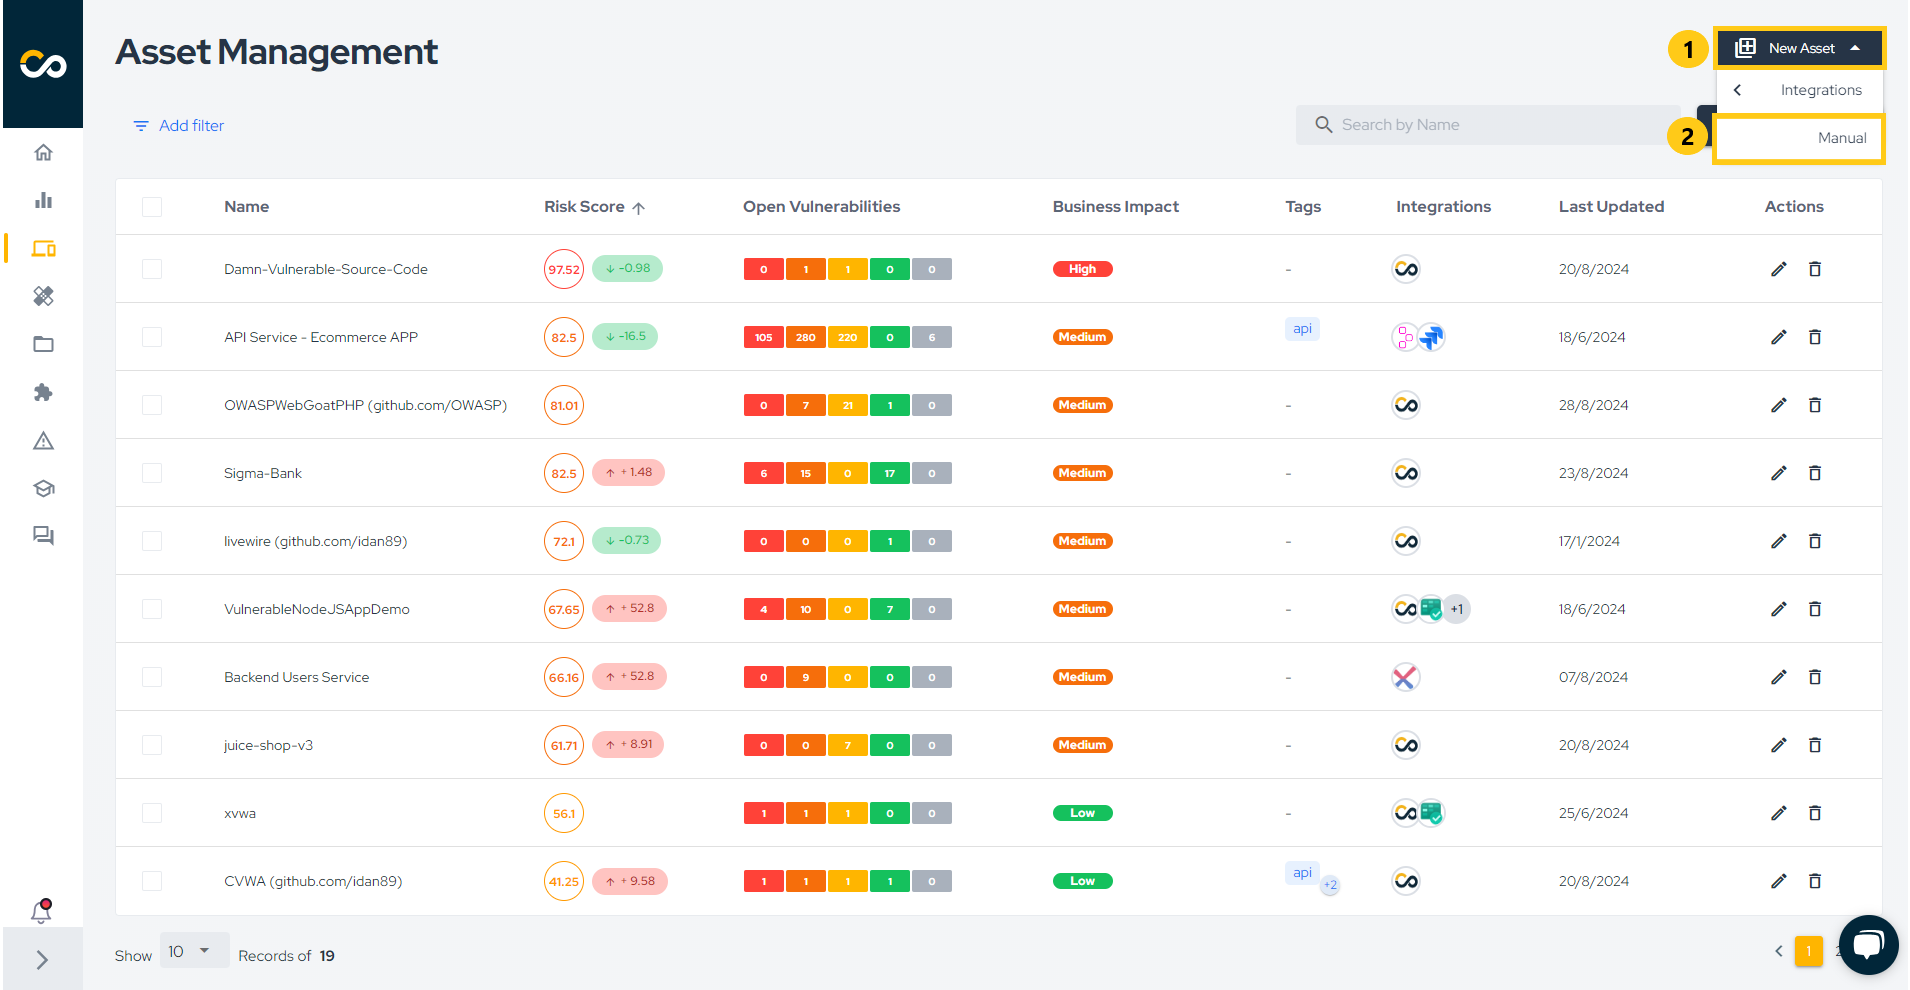Check the OWASPWebGoatPHP row checkbox
Image resolution: width=1910 pixels, height=990 pixels.
point(152,405)
